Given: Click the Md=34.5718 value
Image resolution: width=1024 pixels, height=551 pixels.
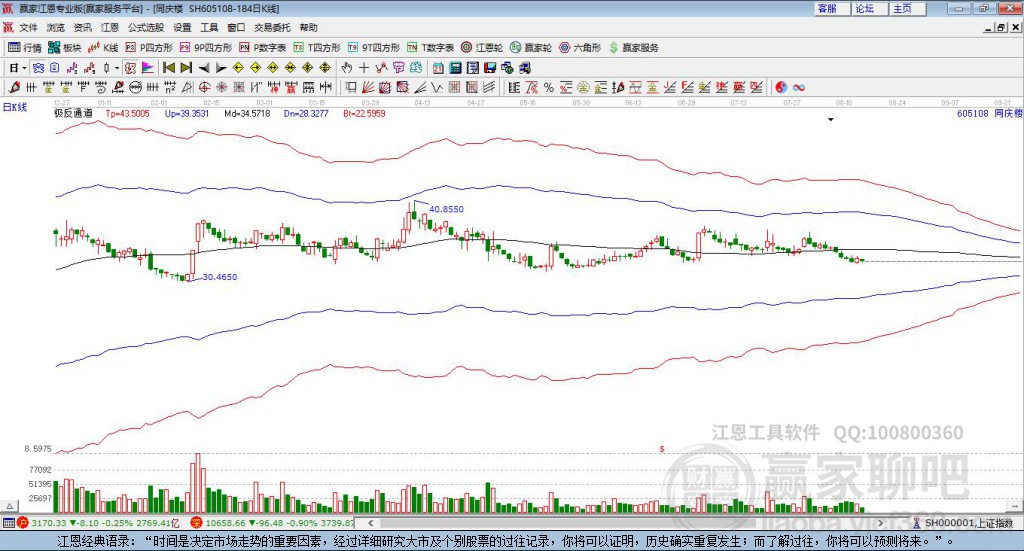Looking at the screenshot, I should pyautogui.click(x=247, y=114).
